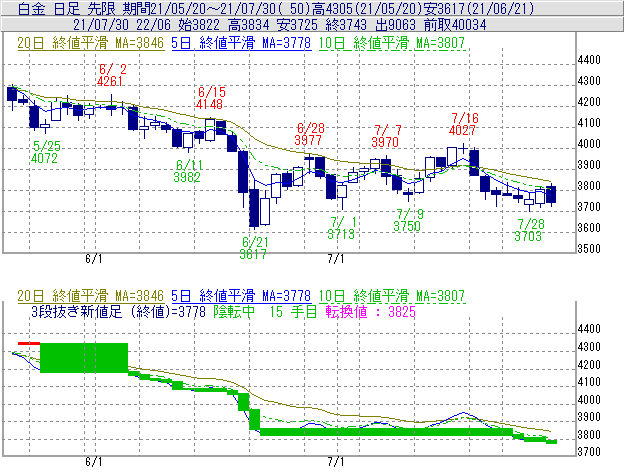
Task: Click the 7/7 3970 high label
Action: pyautogui.click(x=386, y=136)
